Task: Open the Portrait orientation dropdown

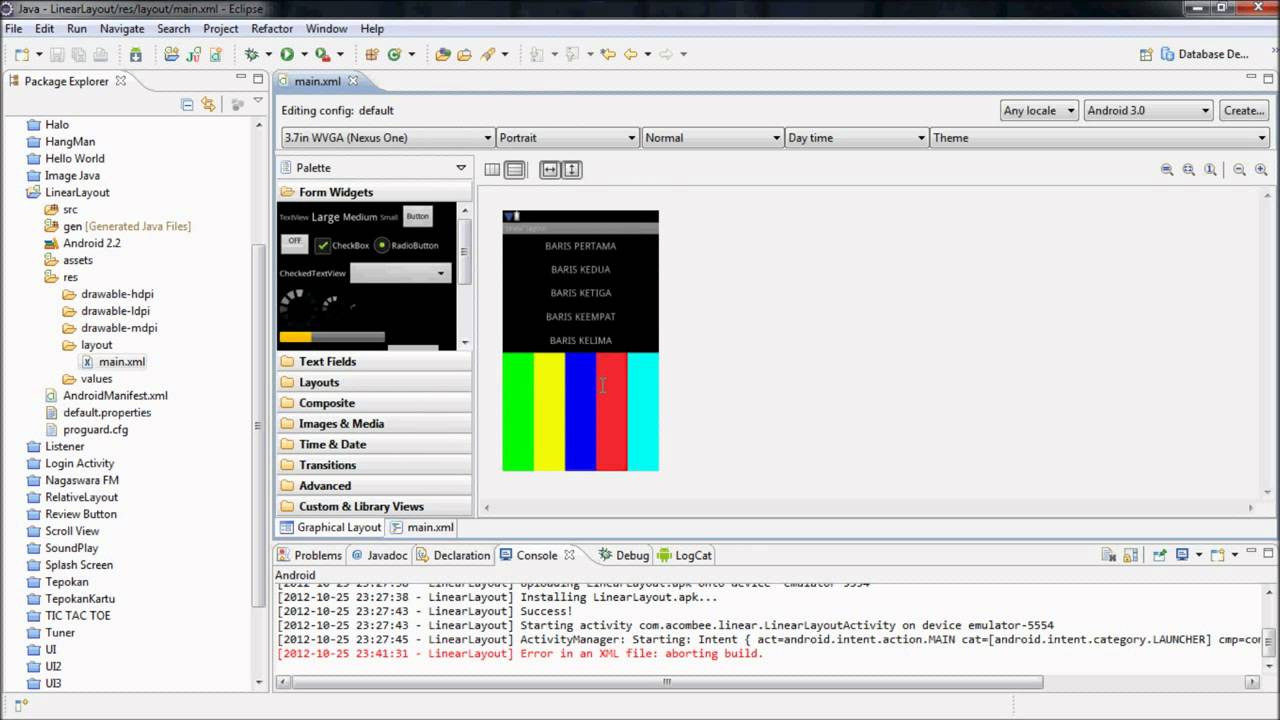Action: coord(567,138)
